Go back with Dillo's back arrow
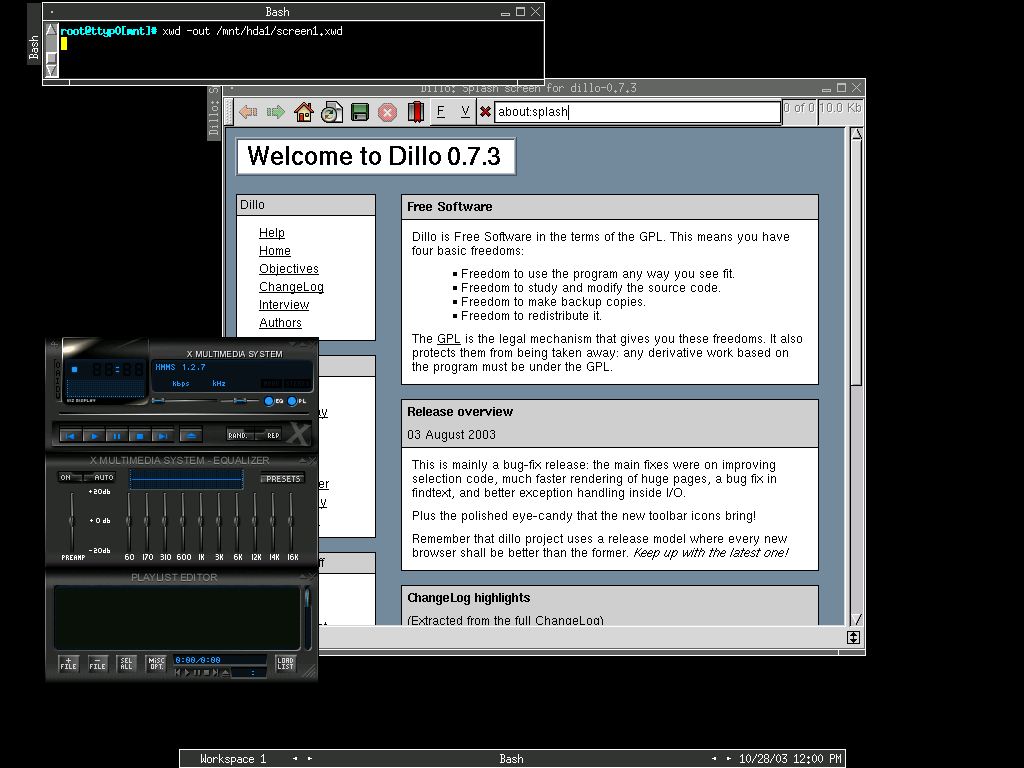 [x=248, y=112]
